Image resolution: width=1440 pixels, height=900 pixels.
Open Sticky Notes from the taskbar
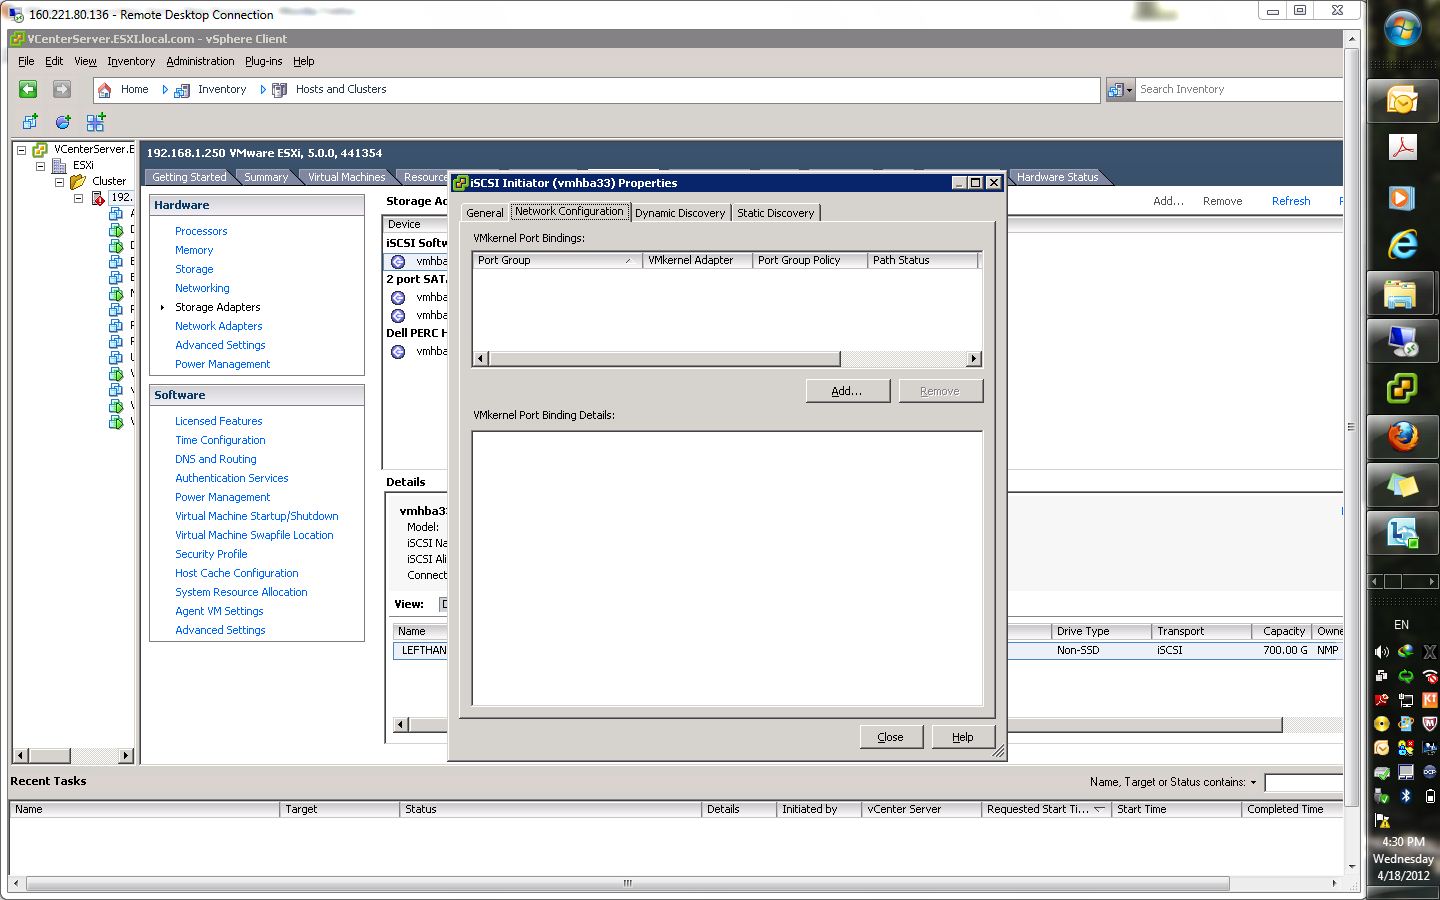1402,485
